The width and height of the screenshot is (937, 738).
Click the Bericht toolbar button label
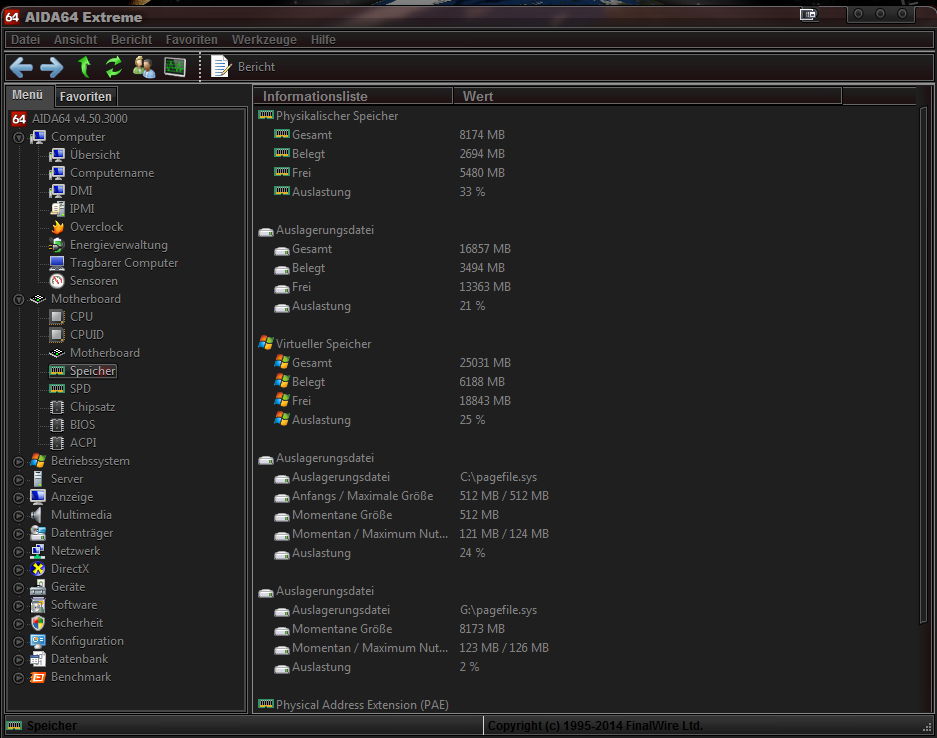(256, 67)
